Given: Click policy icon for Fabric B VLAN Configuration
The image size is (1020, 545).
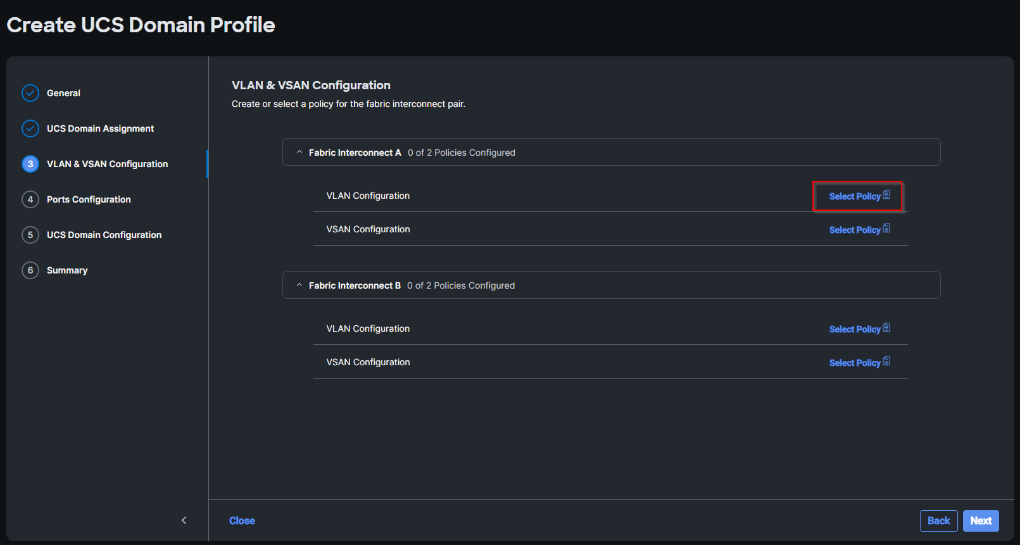Looking at the screenshot, I should (887, 328).
